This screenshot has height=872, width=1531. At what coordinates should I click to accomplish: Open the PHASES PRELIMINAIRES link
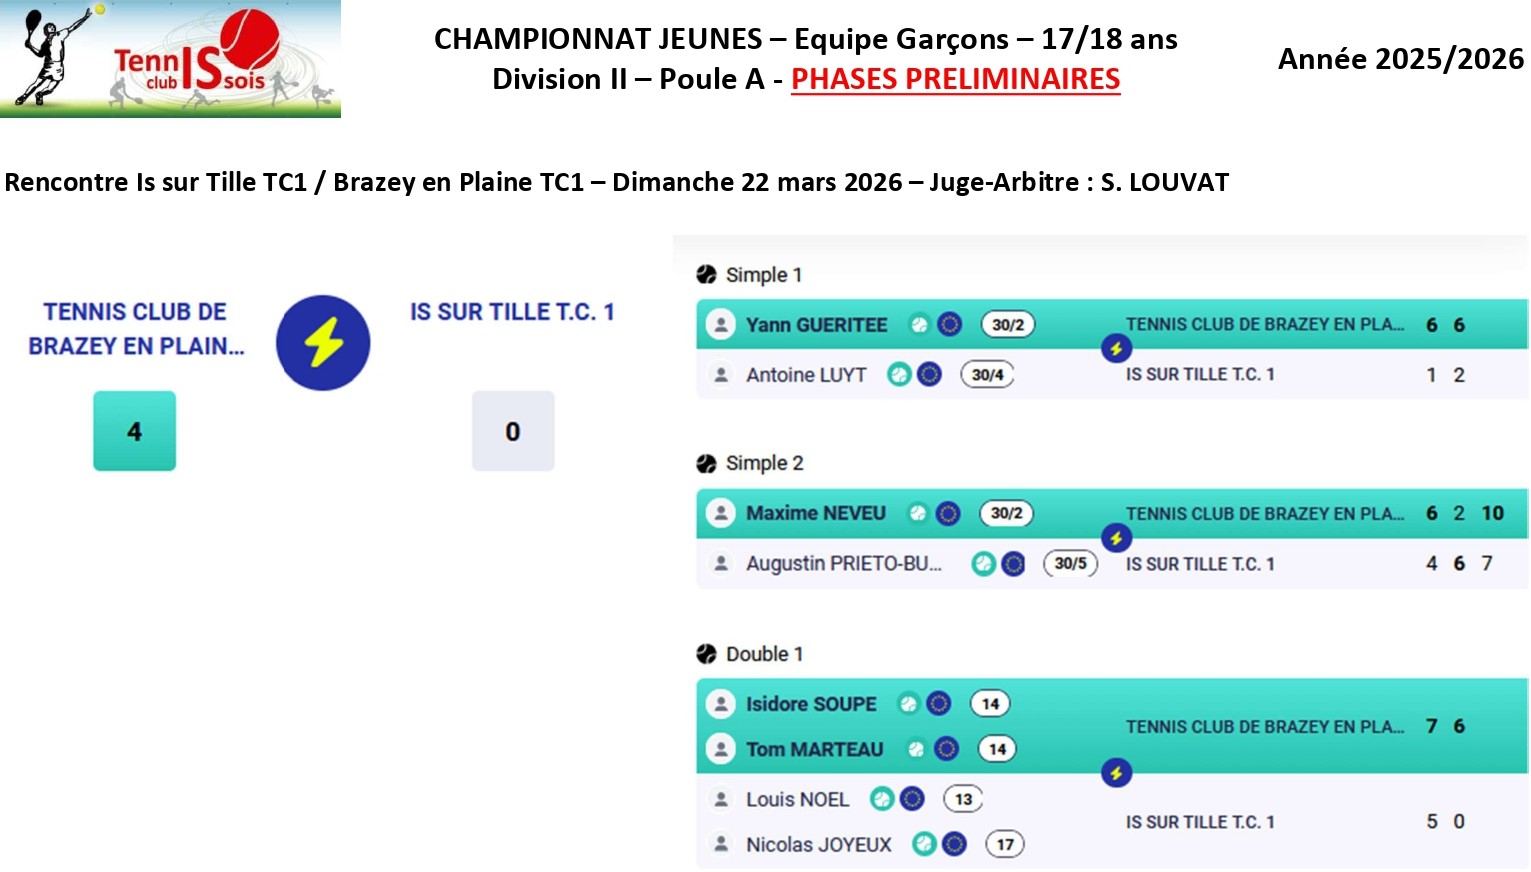(x=955, y=79)
